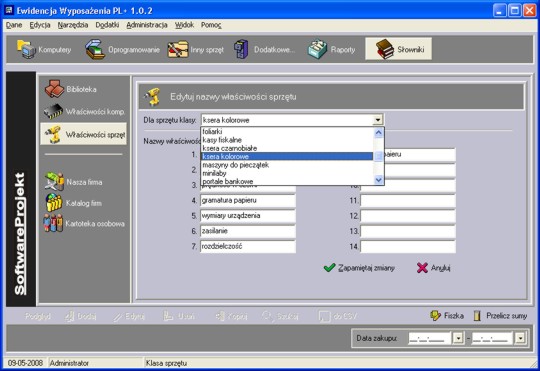
Task: Click field 4 gramatura papieru
Action: (x=248, y=200)
